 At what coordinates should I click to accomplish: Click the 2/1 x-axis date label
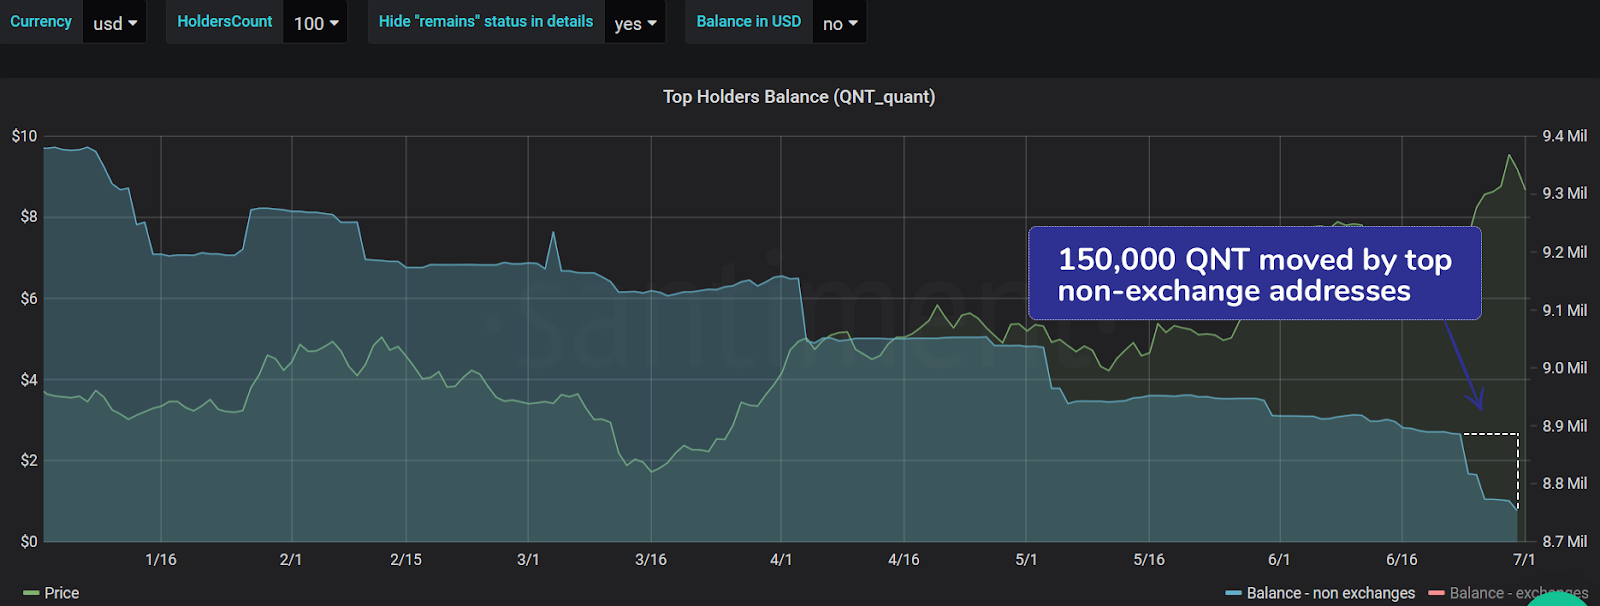pyautogui.click(x=291, y=560)
